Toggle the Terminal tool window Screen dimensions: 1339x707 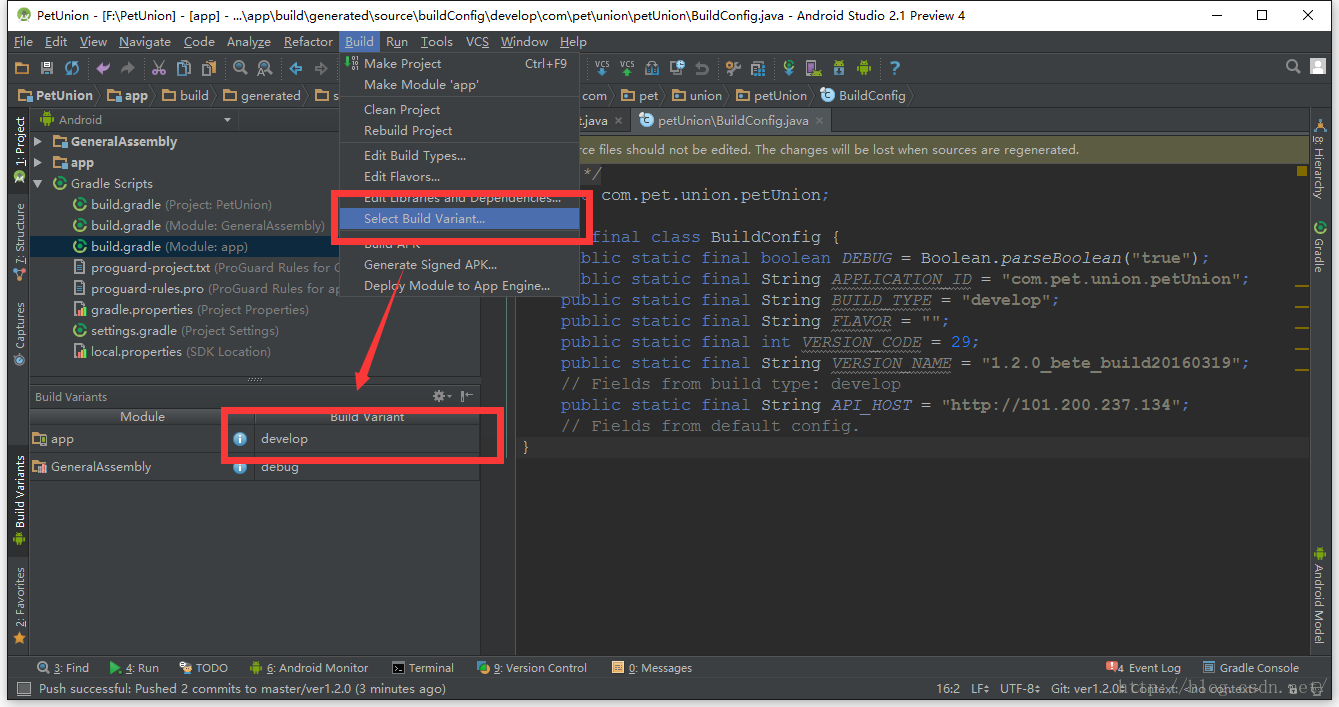click(423, 668)
